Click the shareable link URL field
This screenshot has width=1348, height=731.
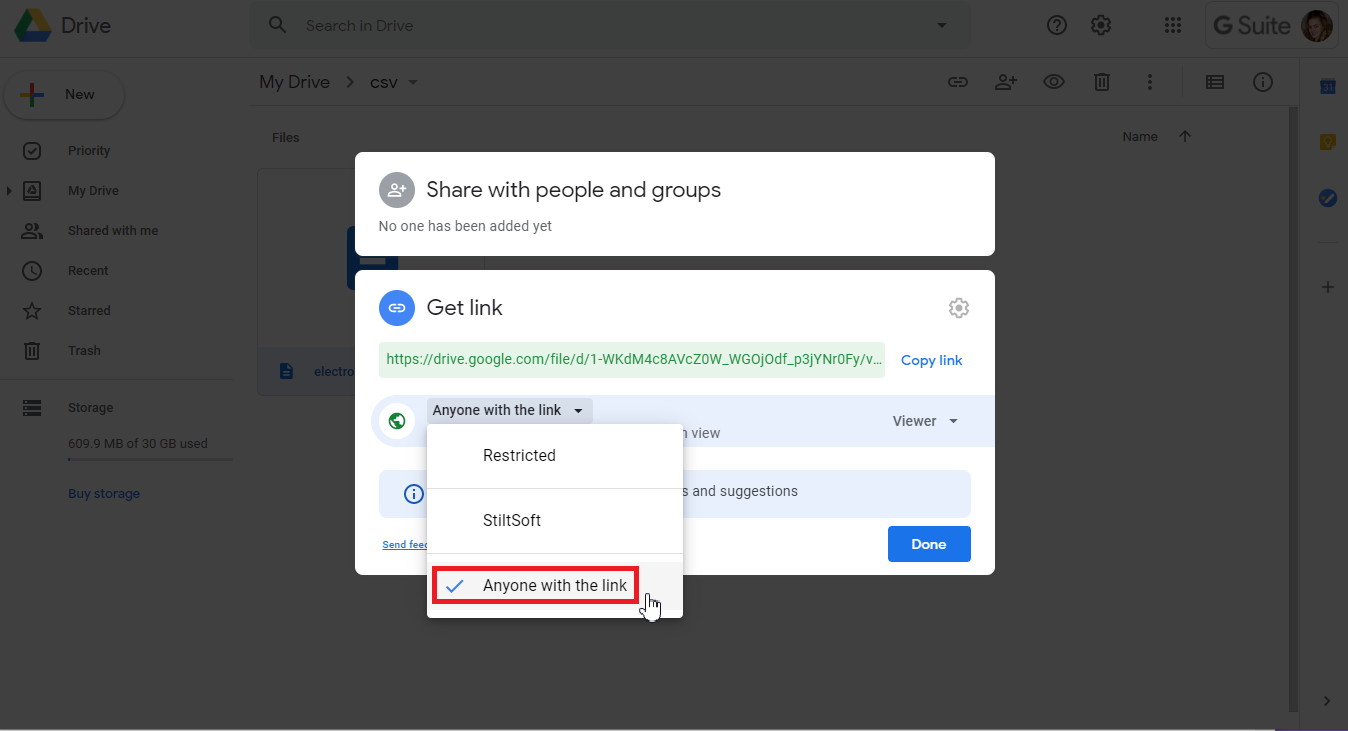tap(632, 360)
